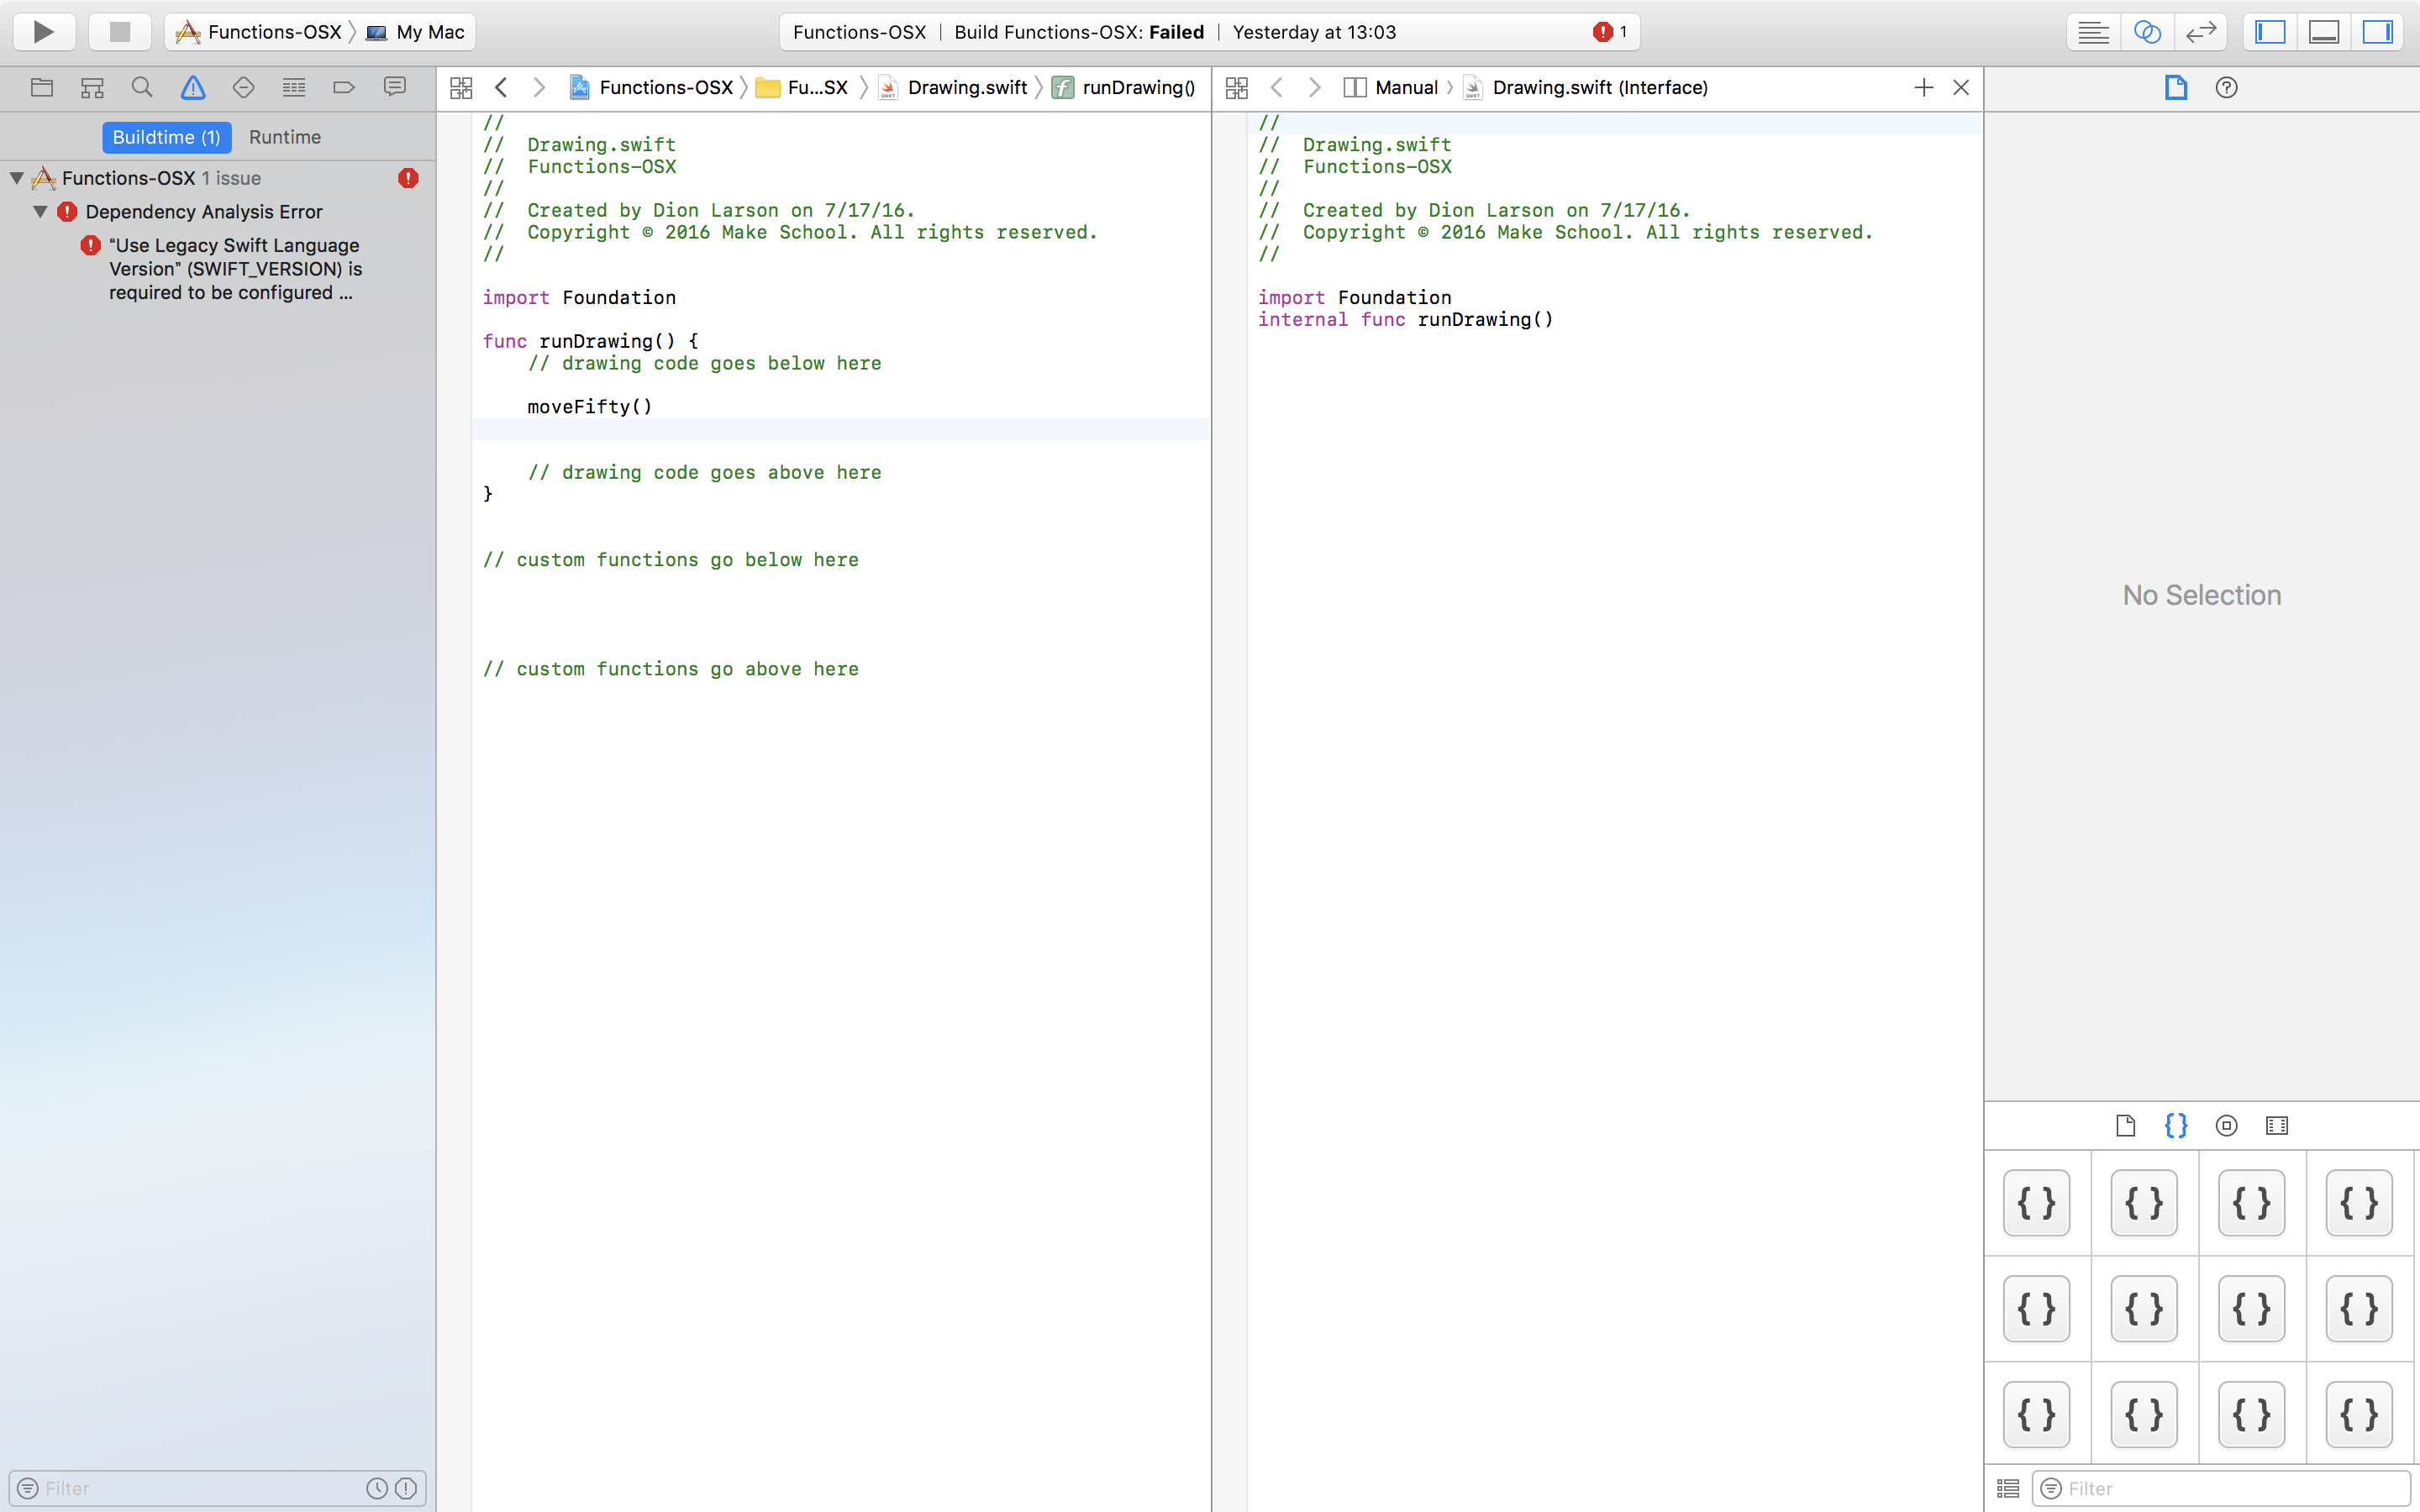Switch to the Runtime issues tab
Image resolution: width=2420 pixels, height=1512 pixels.
(285, 137)
